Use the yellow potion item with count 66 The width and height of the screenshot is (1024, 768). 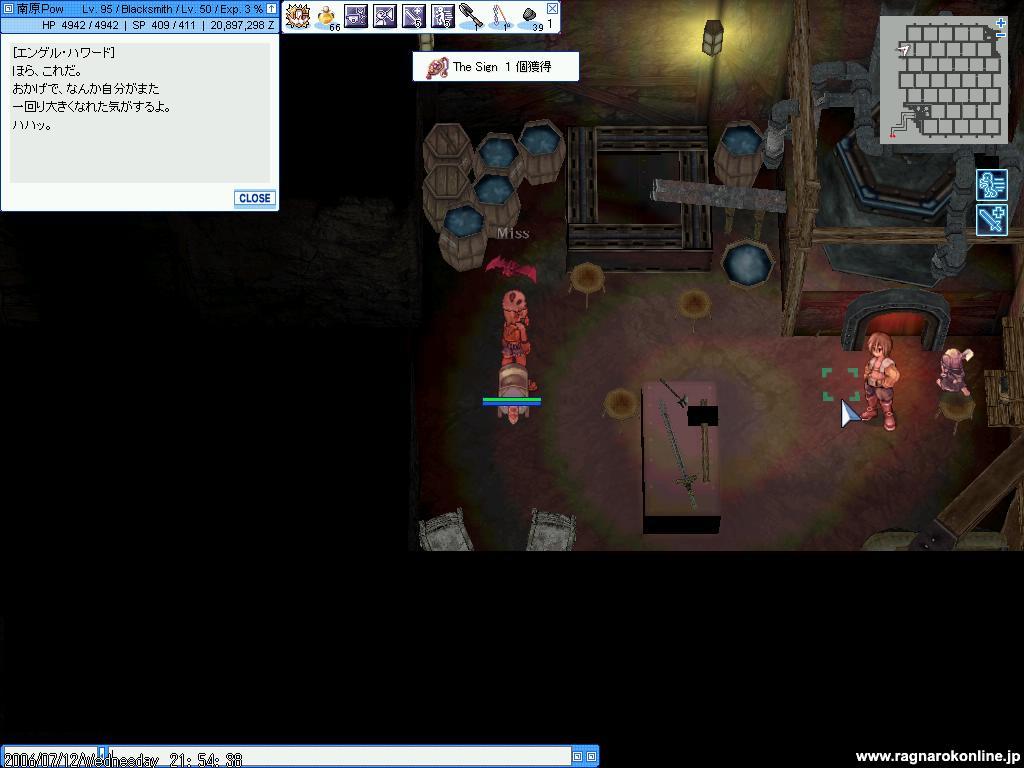[x=327, y=16]
